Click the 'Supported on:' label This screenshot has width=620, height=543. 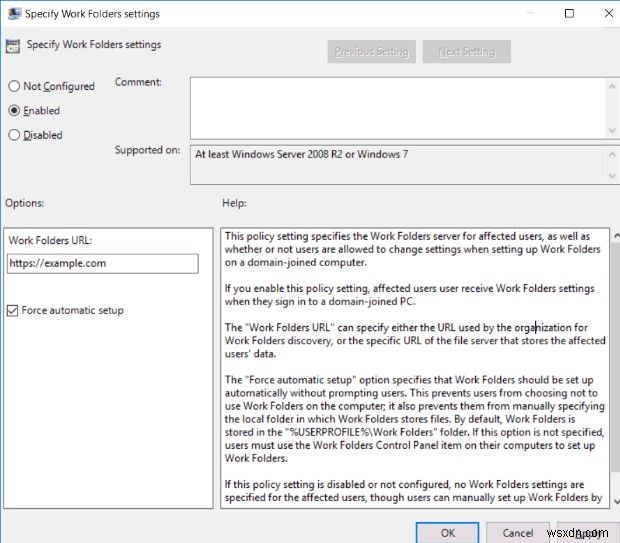click(x=147, y=150)
